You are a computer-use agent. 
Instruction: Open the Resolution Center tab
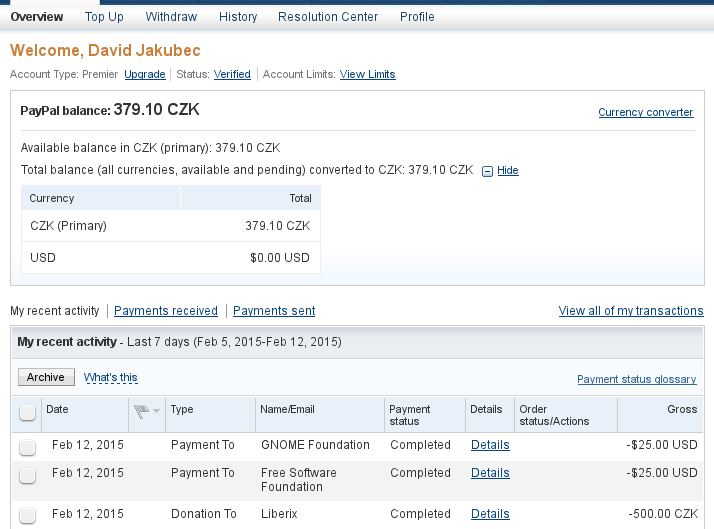(x=328, y=17)
